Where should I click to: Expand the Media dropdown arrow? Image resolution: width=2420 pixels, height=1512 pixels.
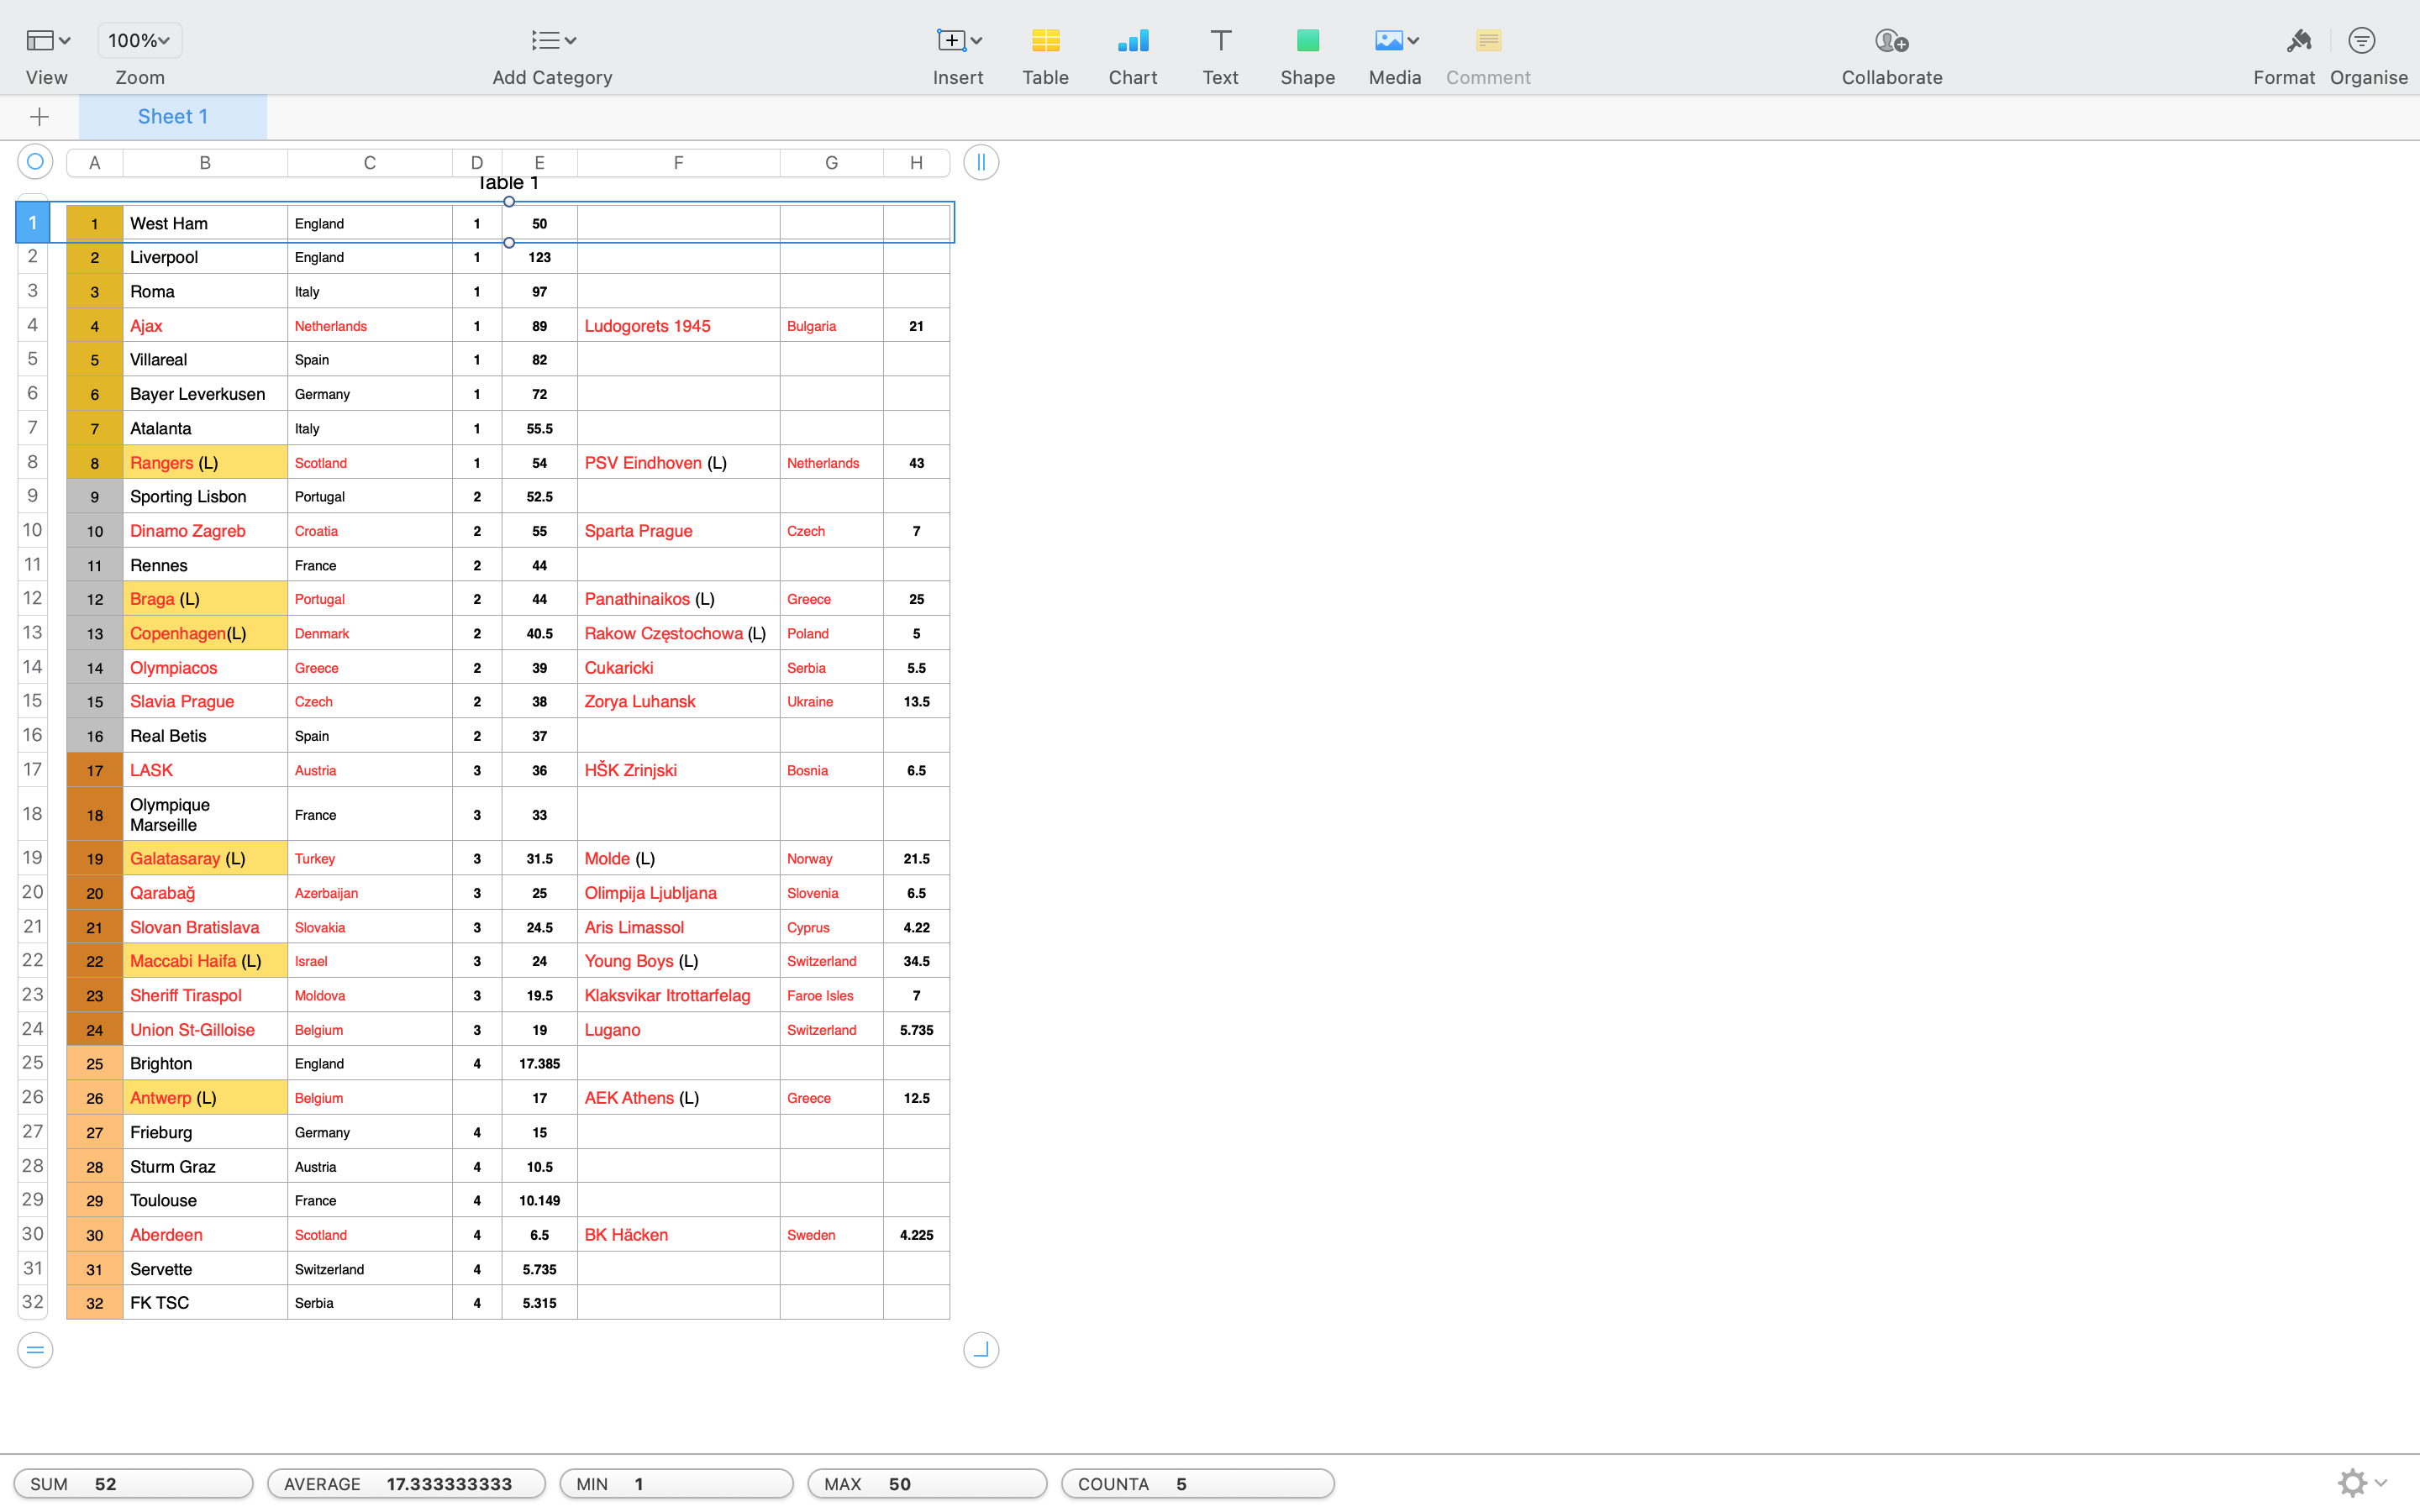(1413, 41)
